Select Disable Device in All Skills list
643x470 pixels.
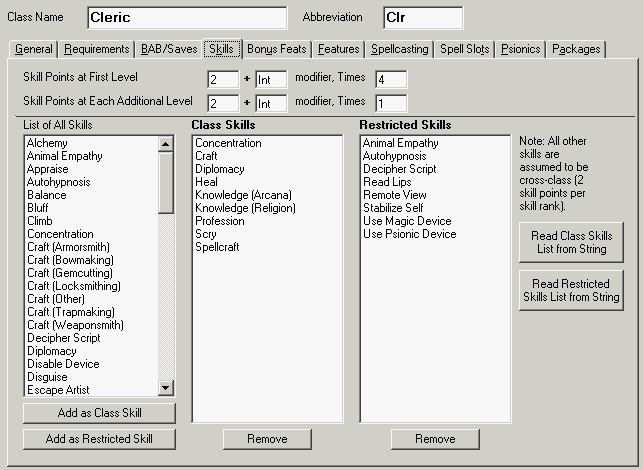[61, 364]
